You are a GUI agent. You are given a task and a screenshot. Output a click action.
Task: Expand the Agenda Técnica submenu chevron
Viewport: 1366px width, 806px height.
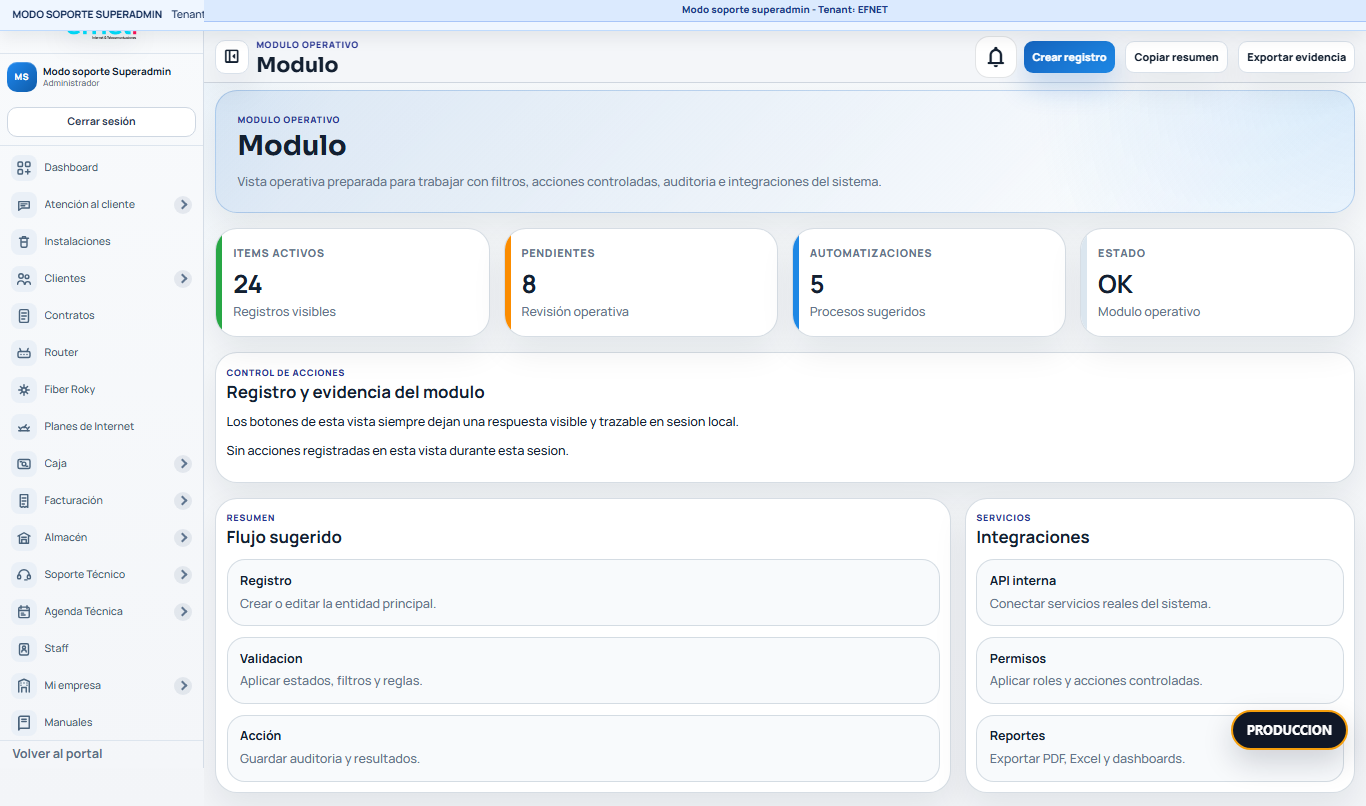[183, 612]
